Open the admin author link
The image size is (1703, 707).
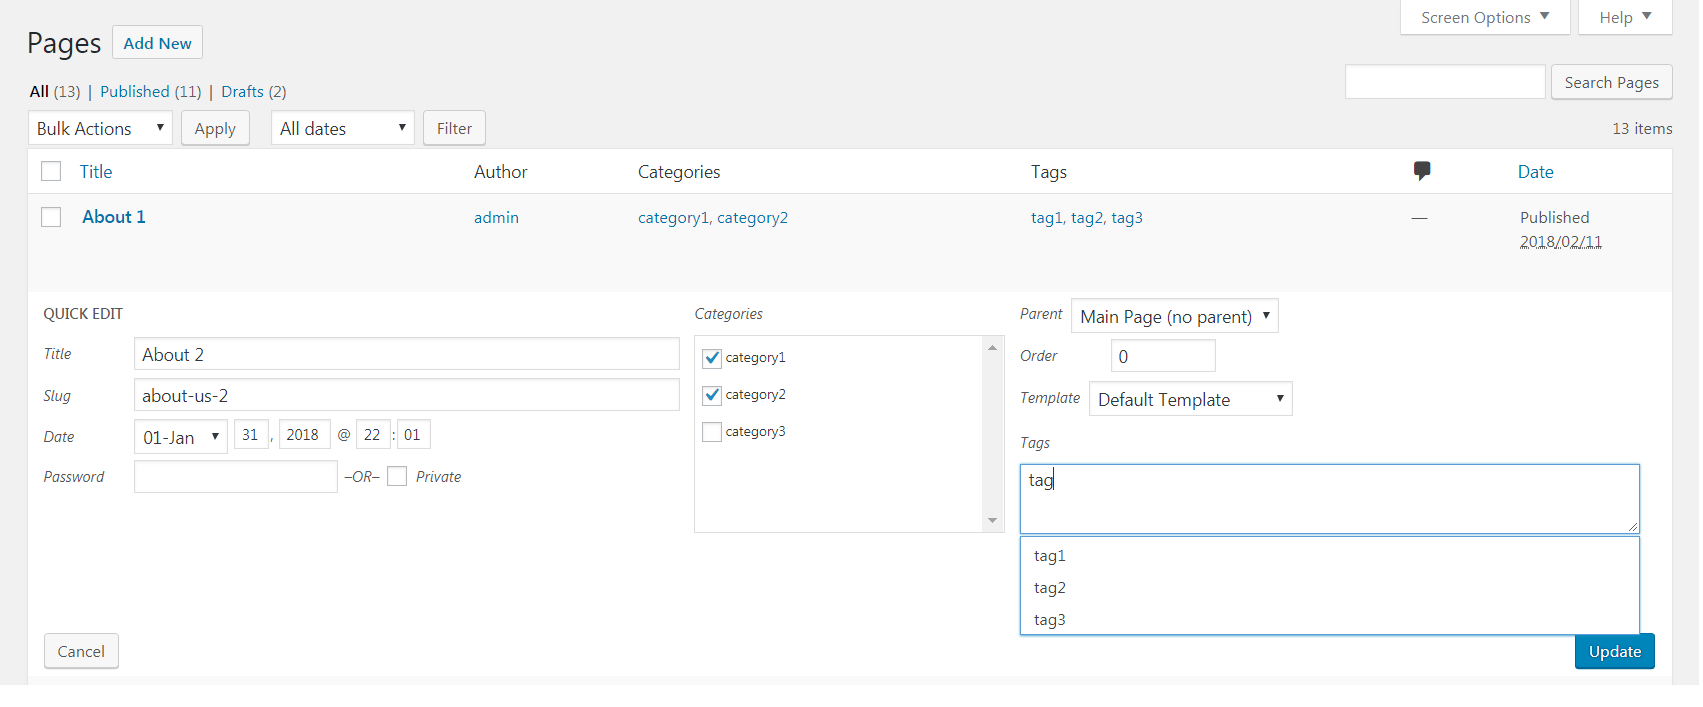[x=496, y=218]
